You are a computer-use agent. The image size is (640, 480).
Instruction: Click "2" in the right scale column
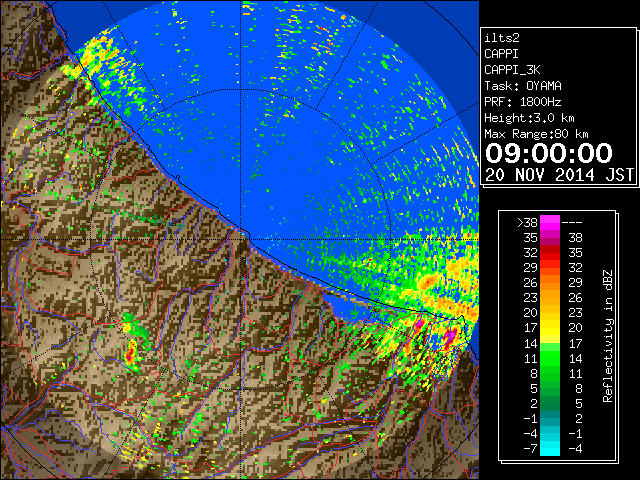pos(579,418)
